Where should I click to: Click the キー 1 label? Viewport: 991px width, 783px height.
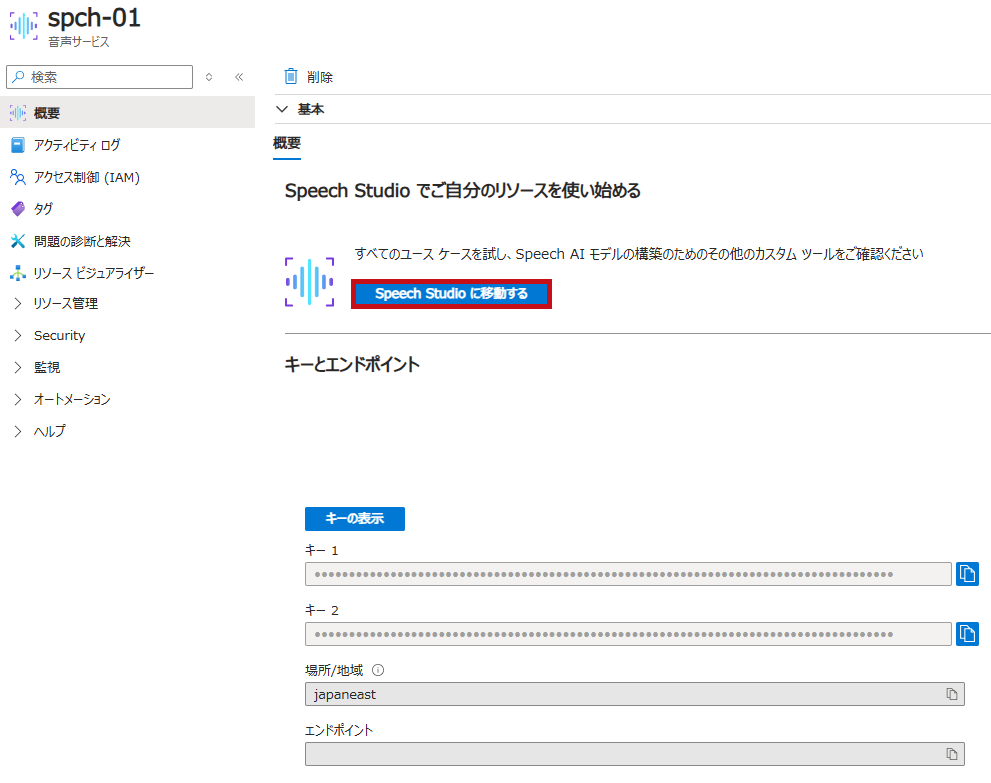[x=322, y=550]
